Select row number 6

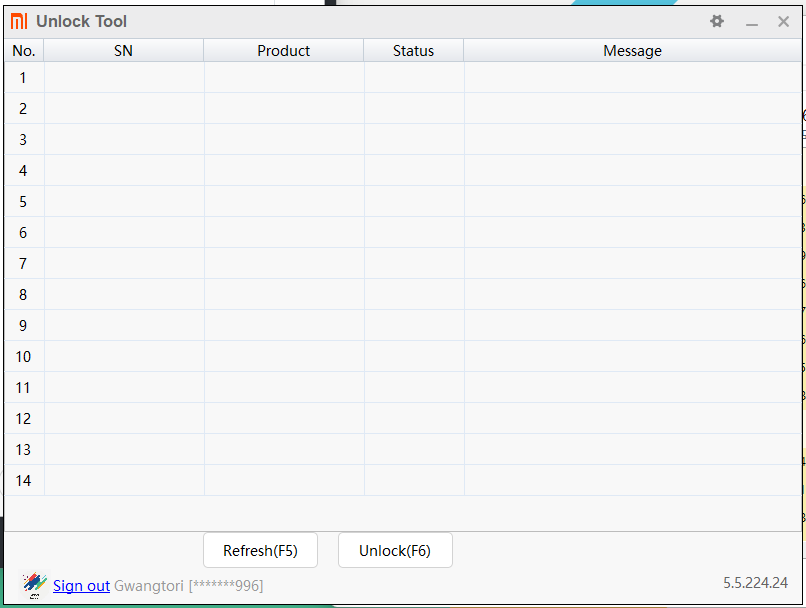point(403,232)
